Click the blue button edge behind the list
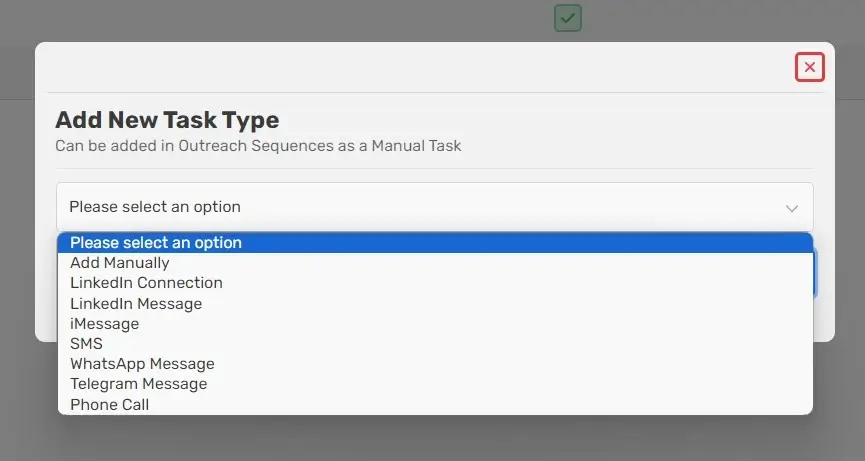Viewport: 865px width, 461px height. pos(815,273)
